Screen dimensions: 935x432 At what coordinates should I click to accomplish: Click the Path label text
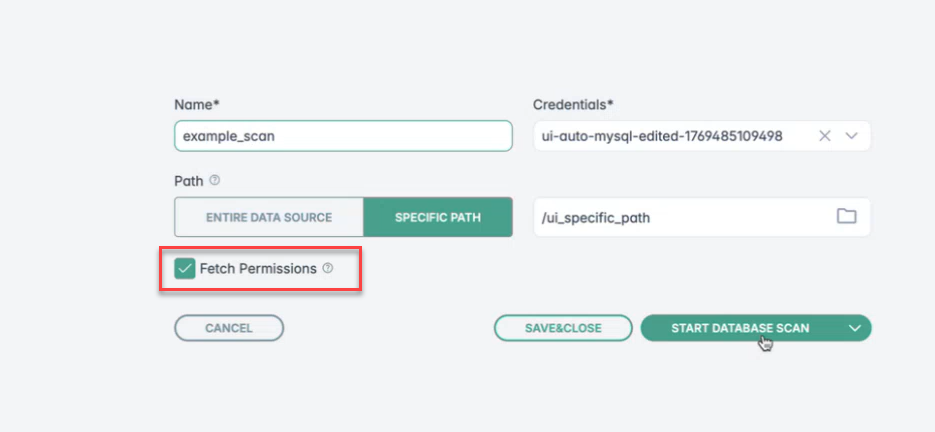pos(188,182)
